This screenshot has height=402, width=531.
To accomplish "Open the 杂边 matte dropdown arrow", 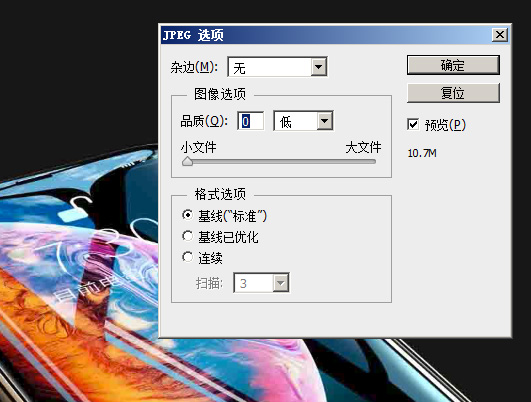I will pos(318,67).
